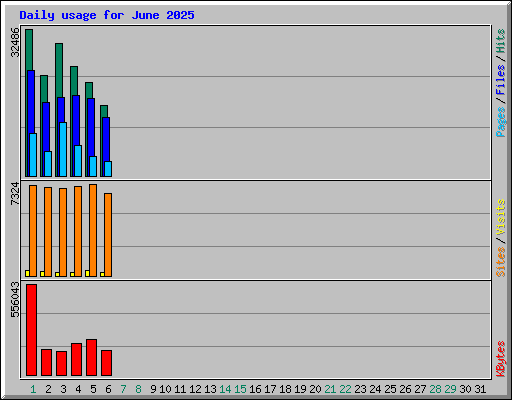The height and width of the screenshot is (400, 512).
Task: Click day 26 on the x-axis
Action: pyautogui.click(x=405, y=389)
